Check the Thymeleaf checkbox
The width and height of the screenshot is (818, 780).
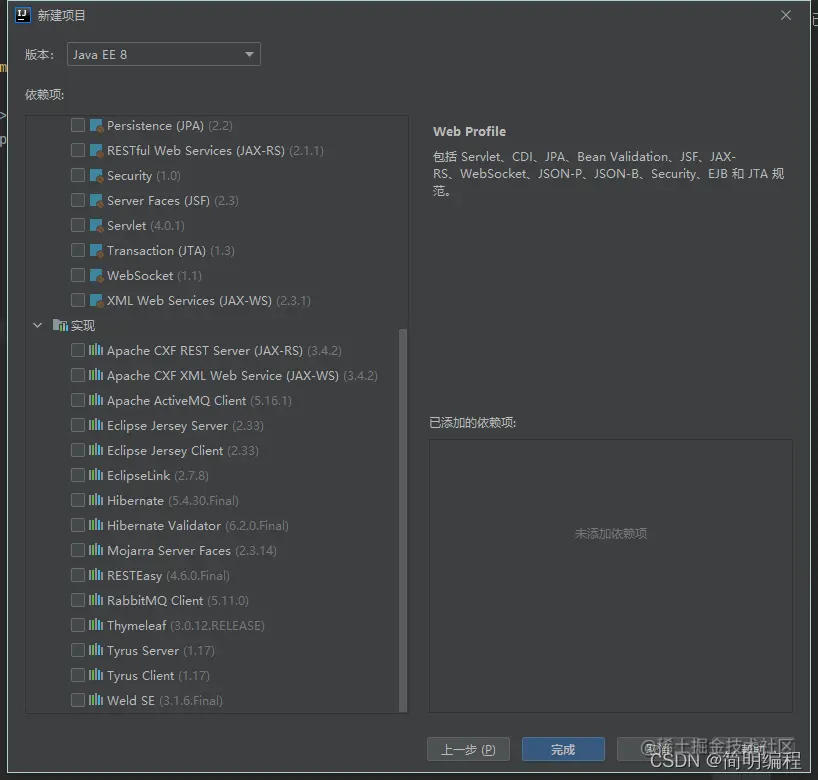[78, 625]
